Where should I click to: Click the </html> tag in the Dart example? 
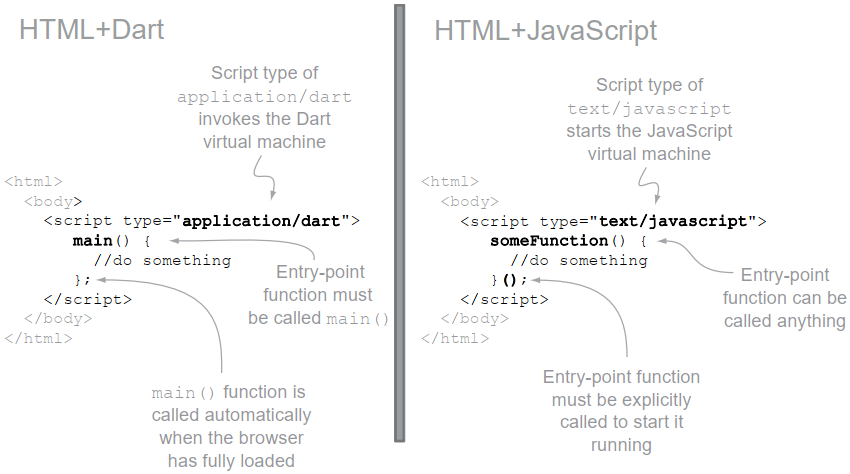38,338
